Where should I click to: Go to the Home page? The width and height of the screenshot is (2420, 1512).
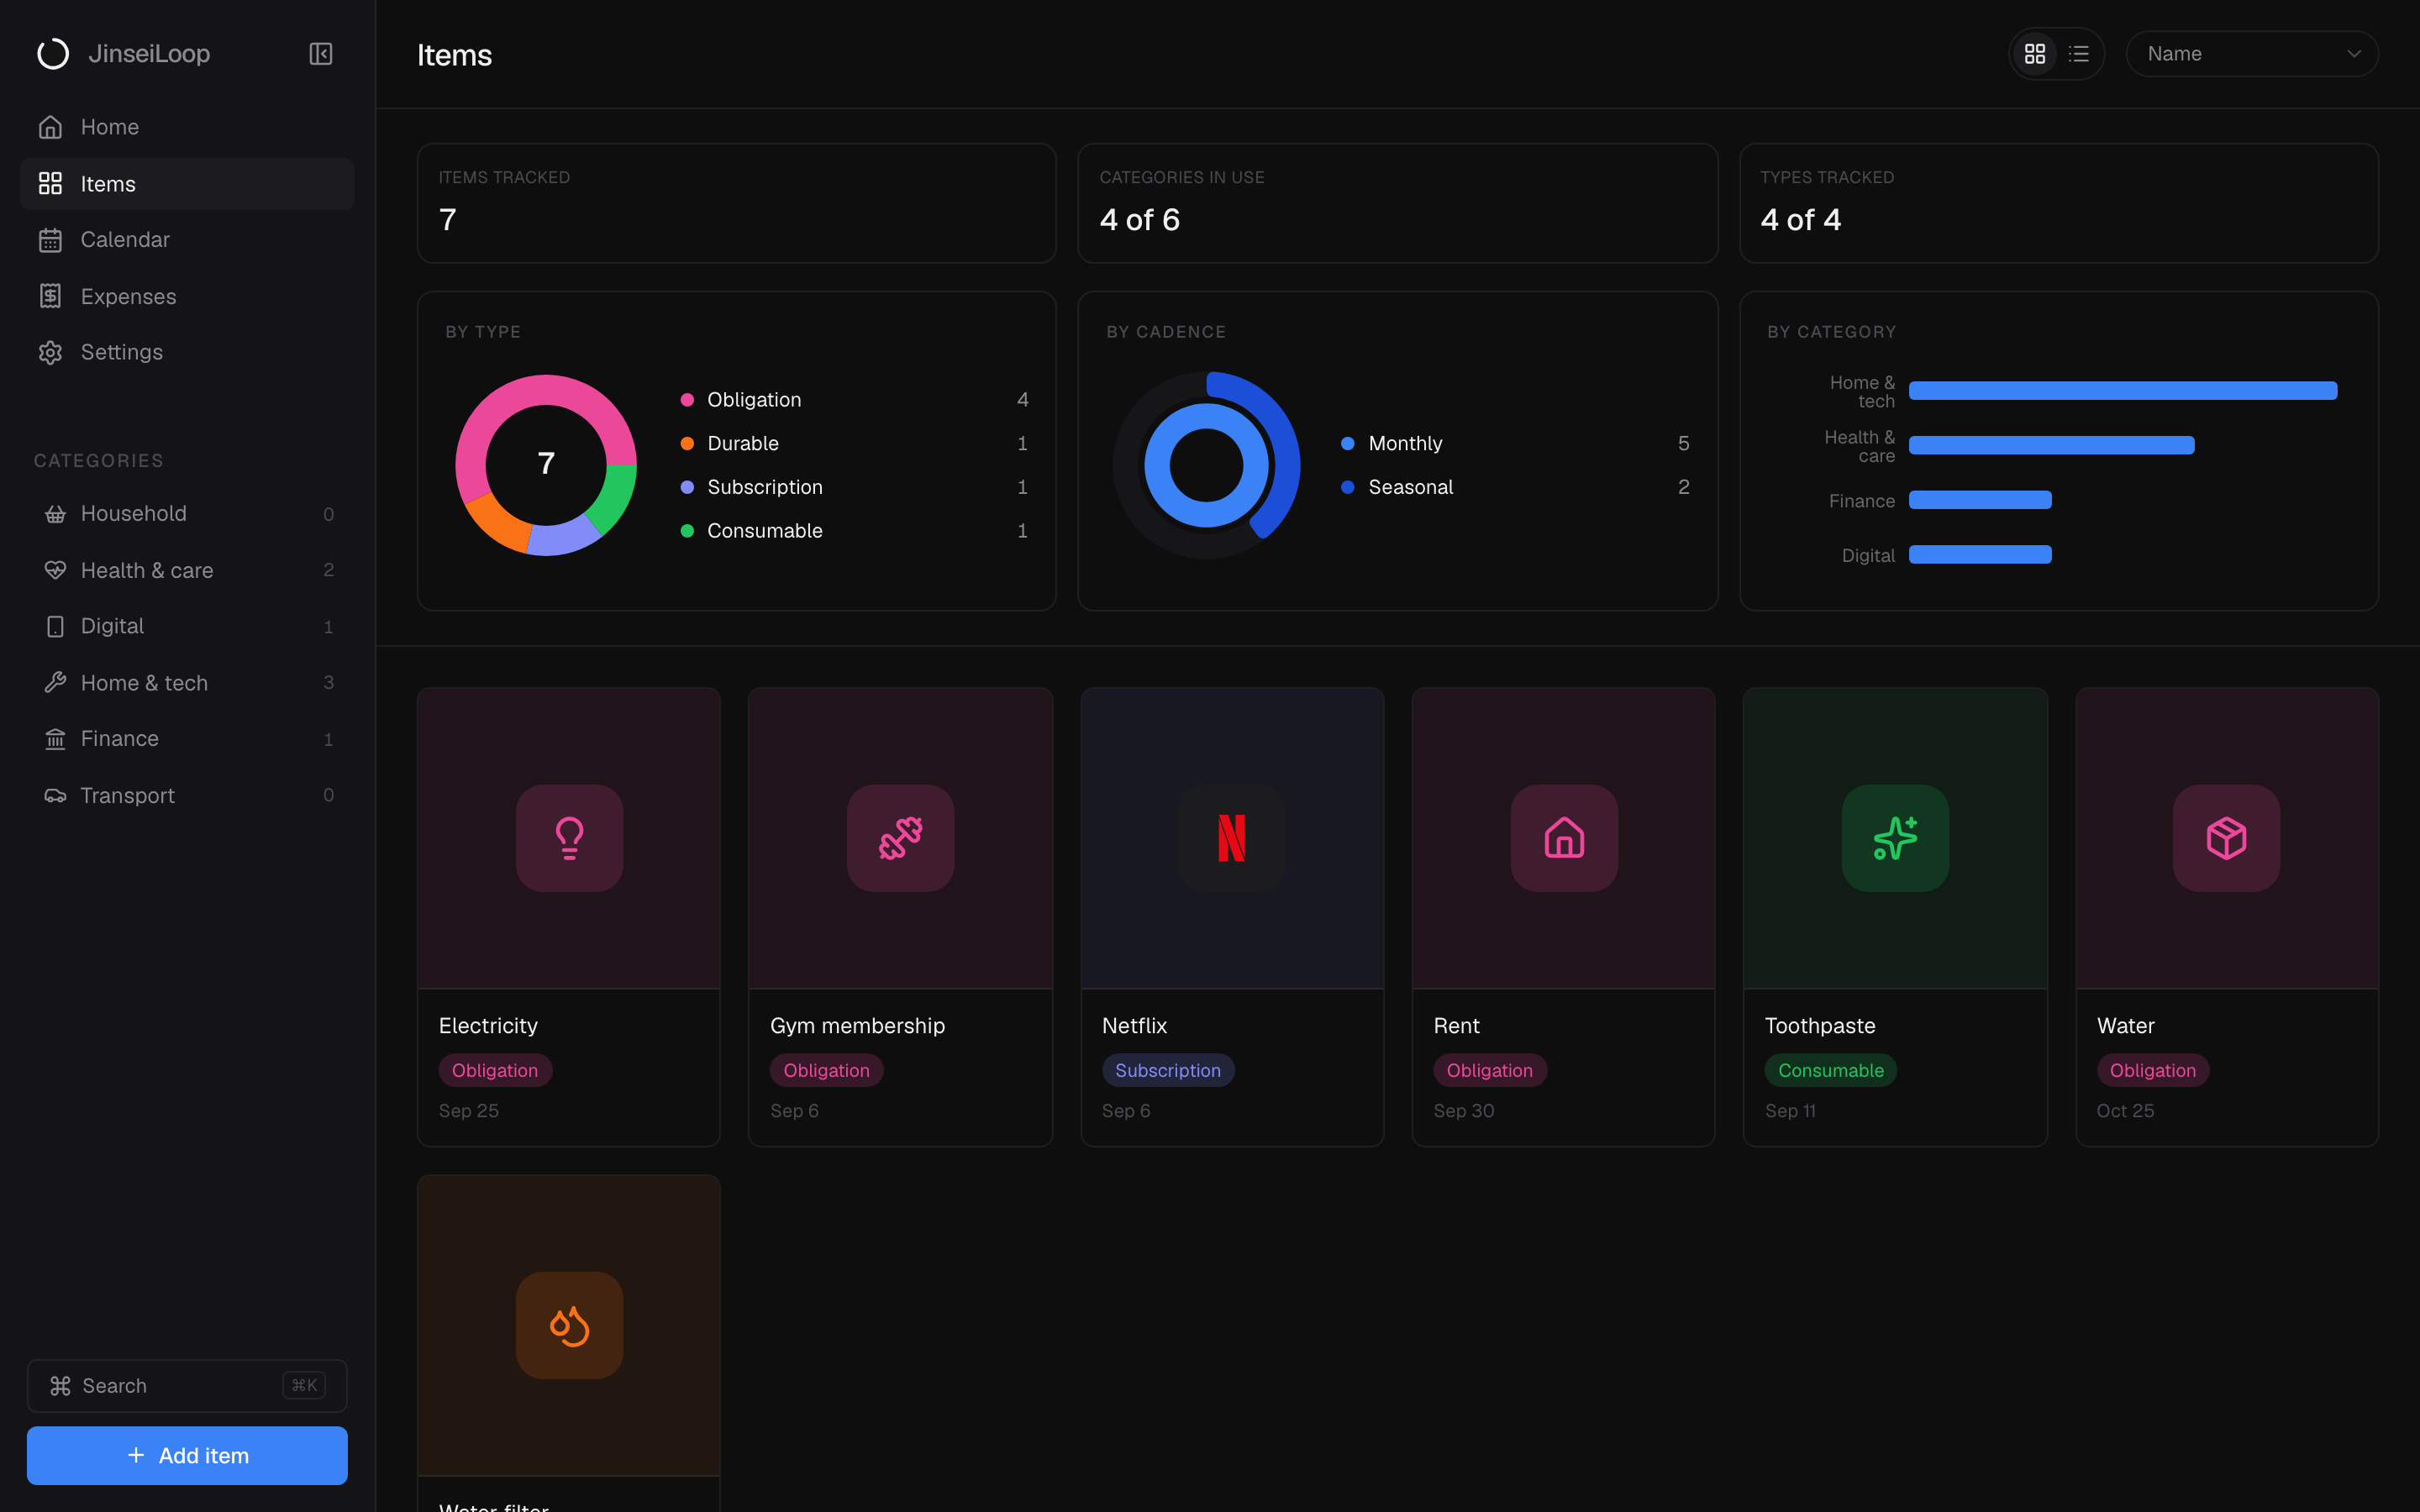187,127
